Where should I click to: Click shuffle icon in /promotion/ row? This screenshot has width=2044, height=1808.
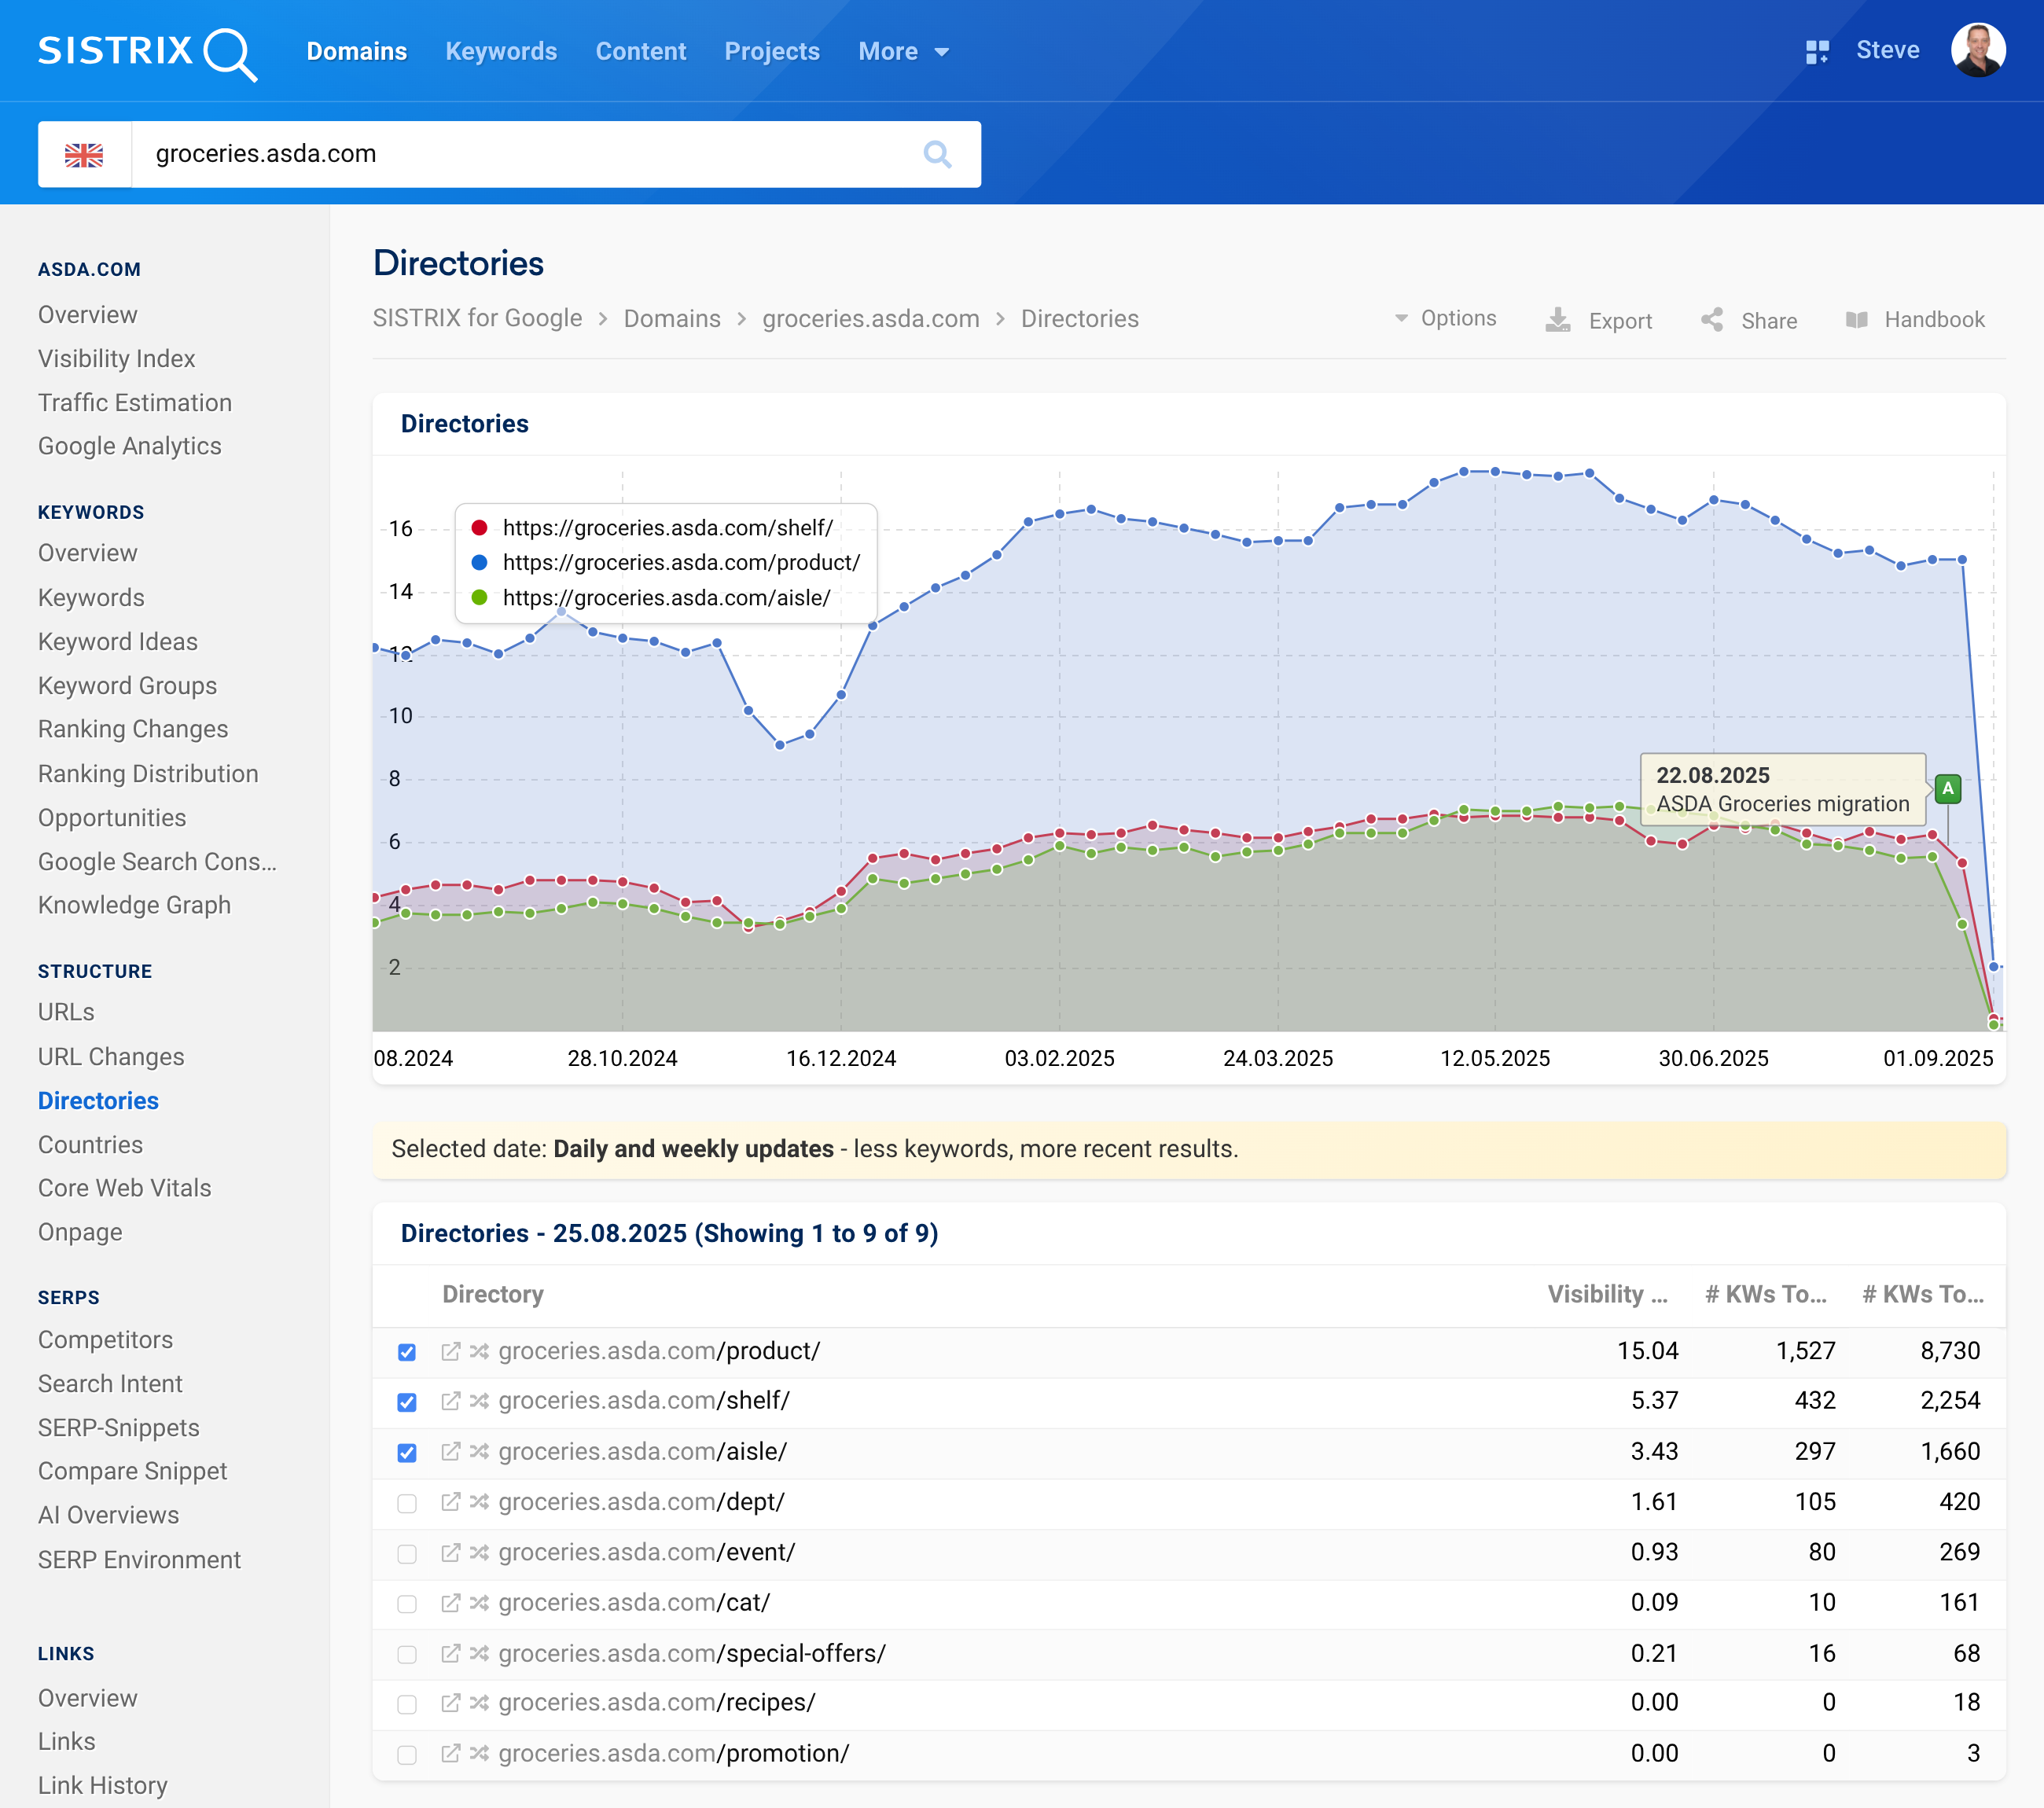479,1753
